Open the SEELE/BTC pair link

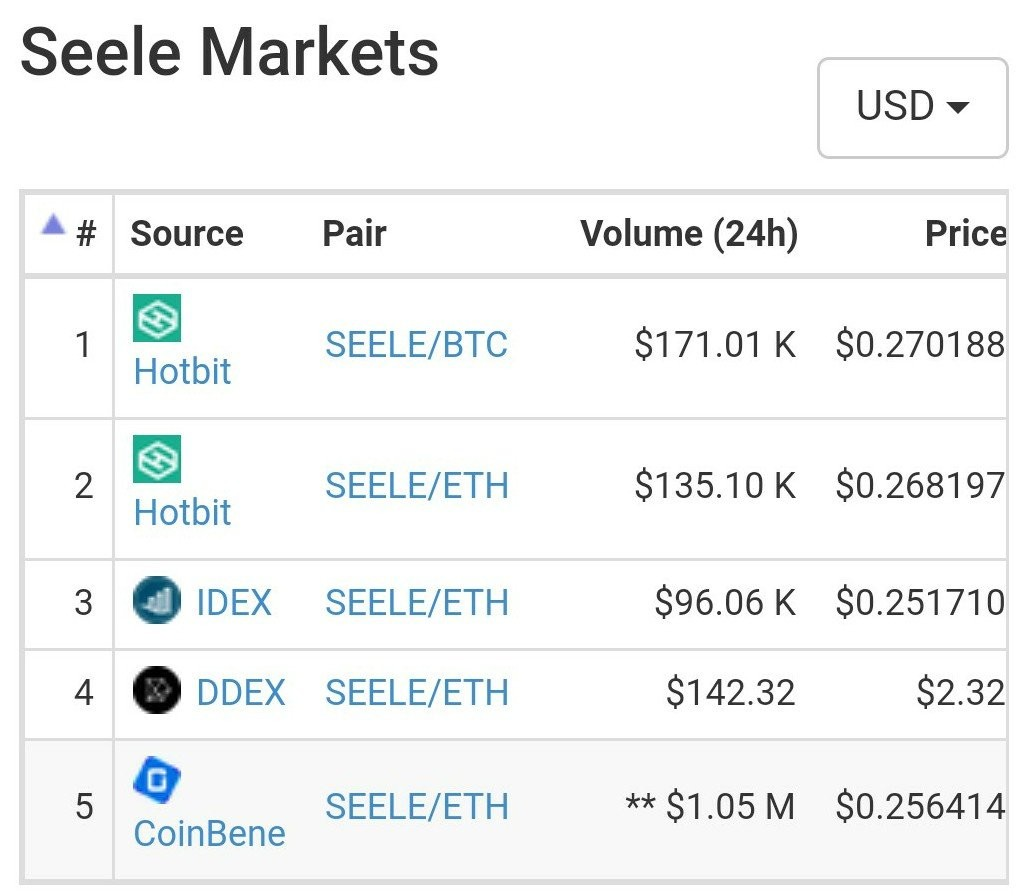click(x=416, y=346)
